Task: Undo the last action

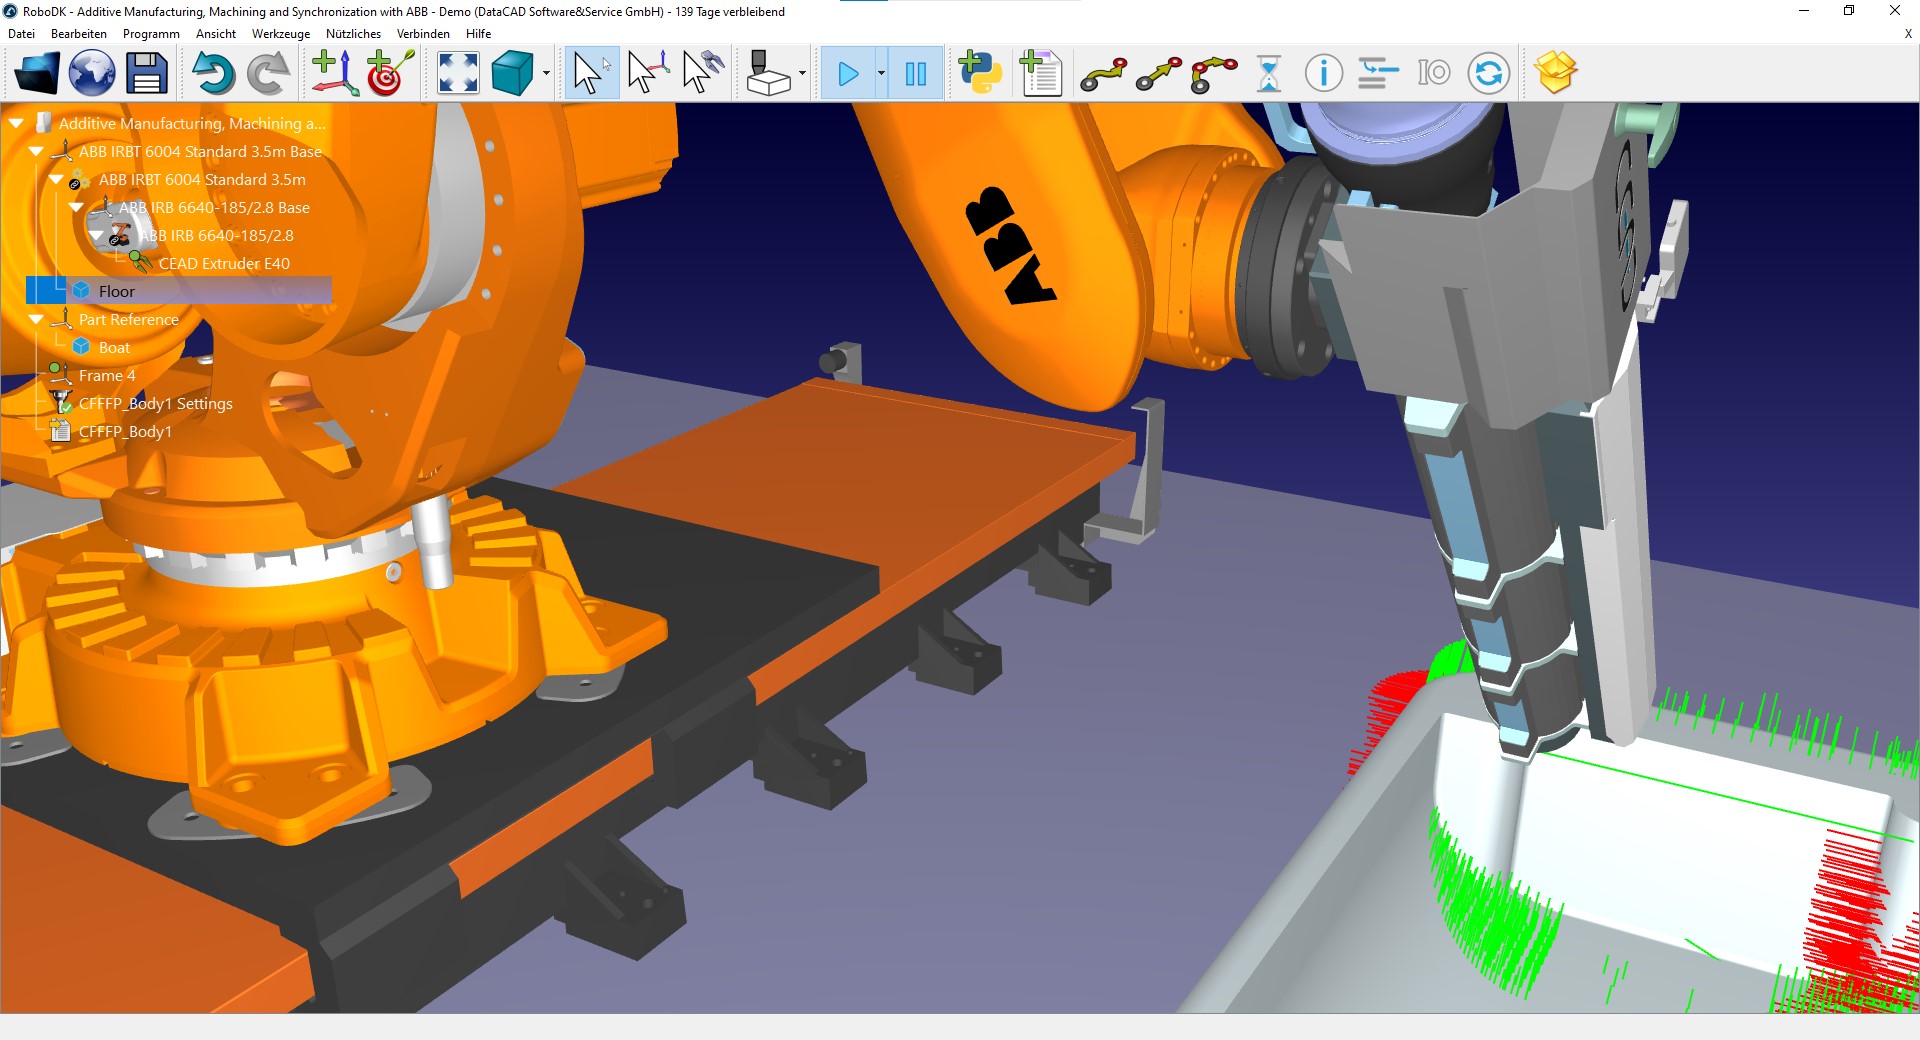Action: point(212,73)
